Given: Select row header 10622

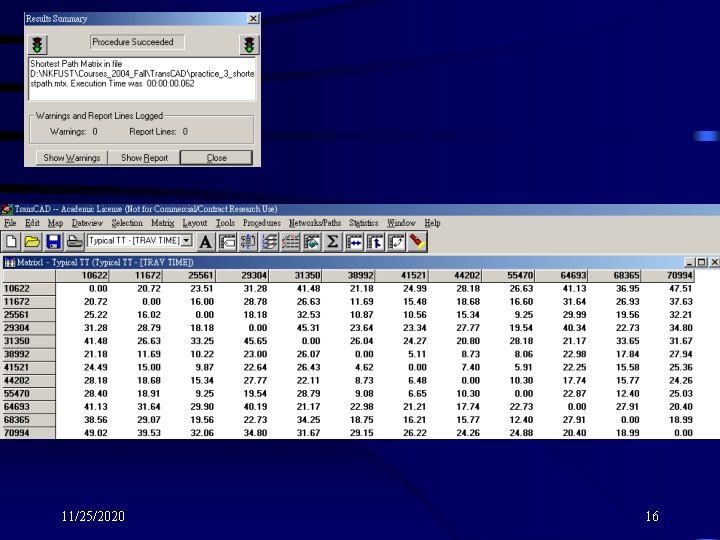Looking at the screenshot, I should (28, 289).
